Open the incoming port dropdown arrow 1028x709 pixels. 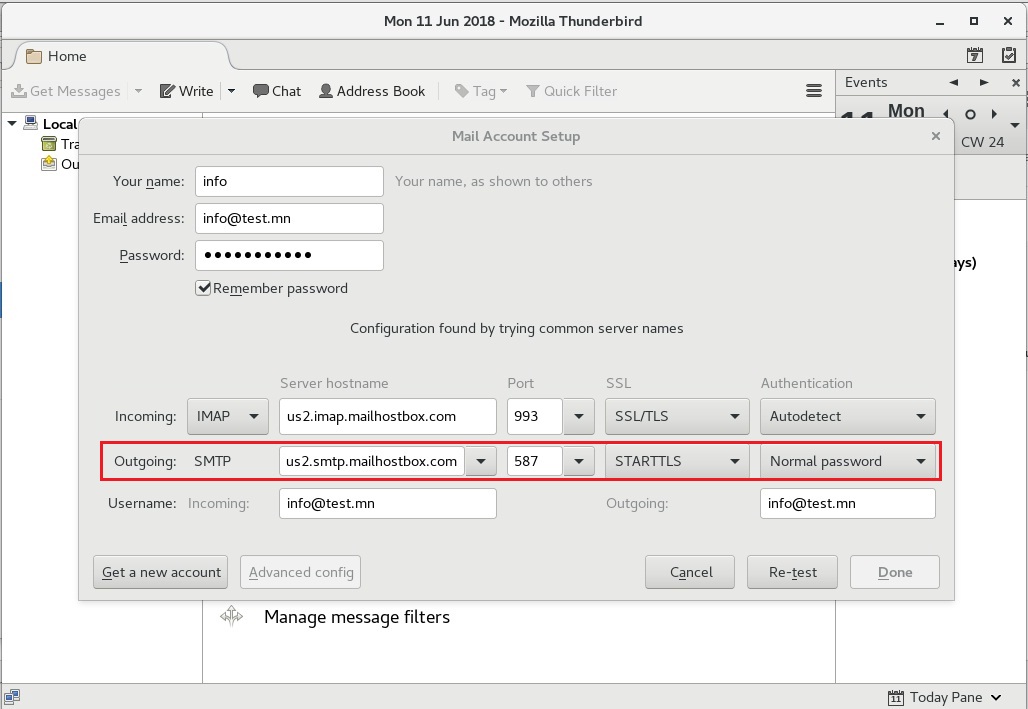[x=579, y=416]
